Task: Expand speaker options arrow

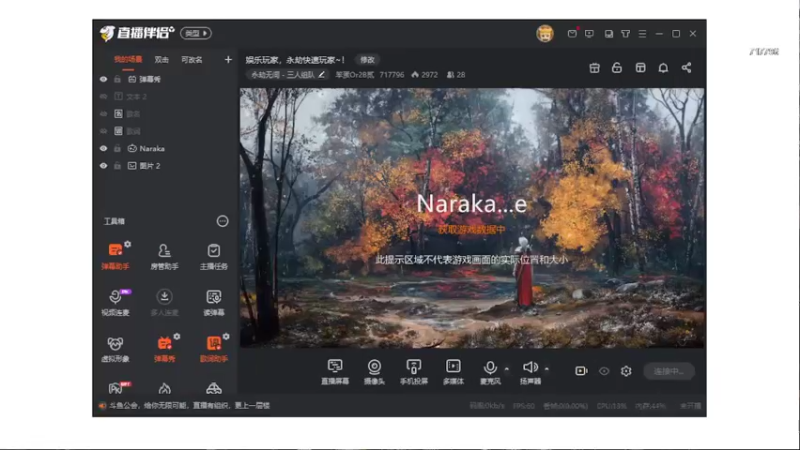Action: 546,368
